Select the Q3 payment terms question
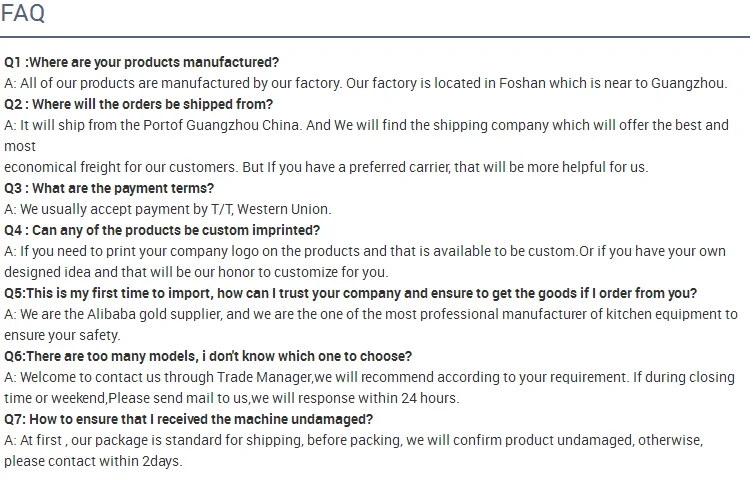753x480 pixels. tap(109, 188)
